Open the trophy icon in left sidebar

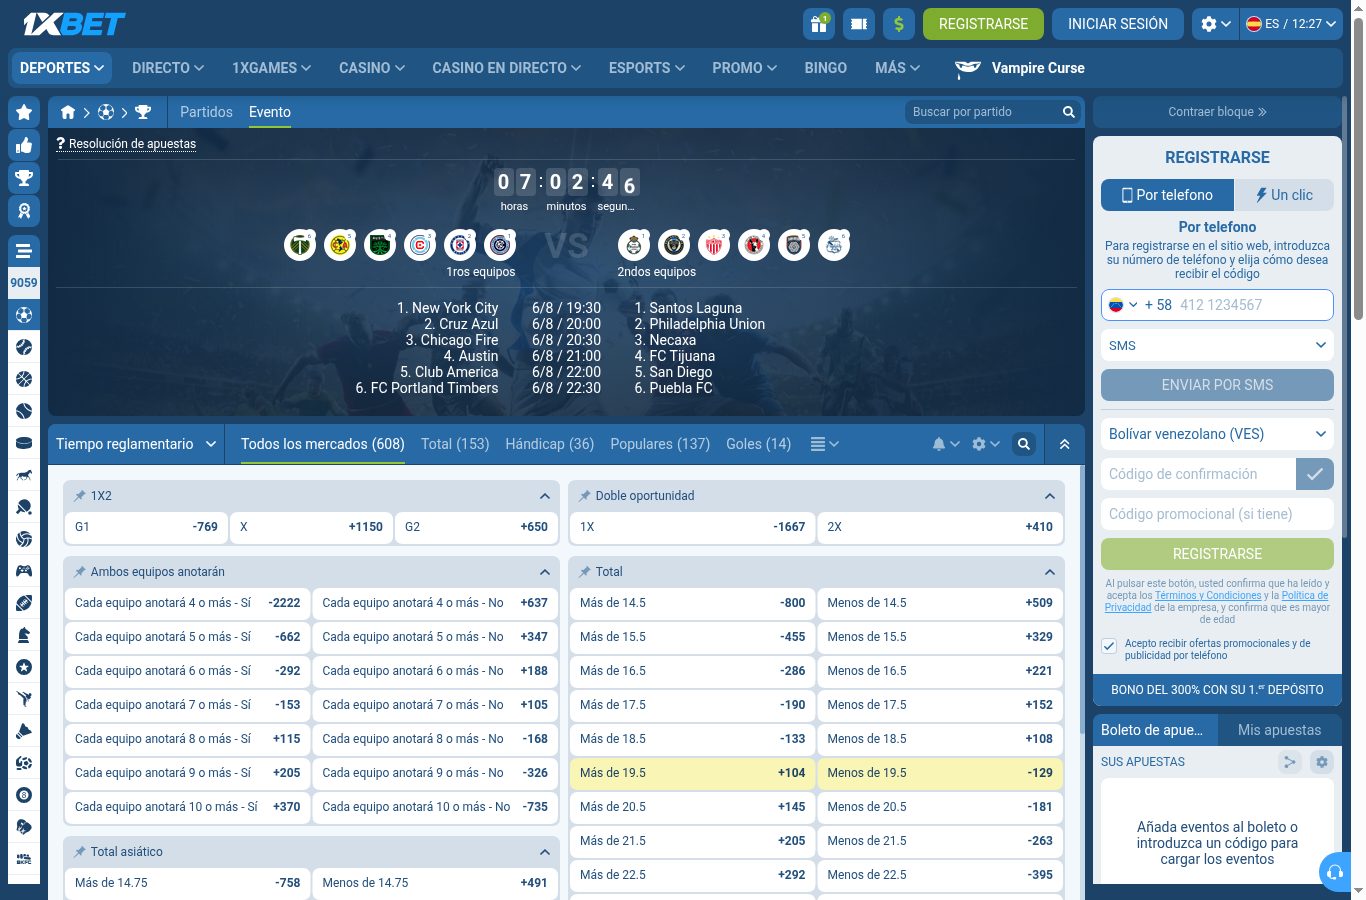(24, 179)
